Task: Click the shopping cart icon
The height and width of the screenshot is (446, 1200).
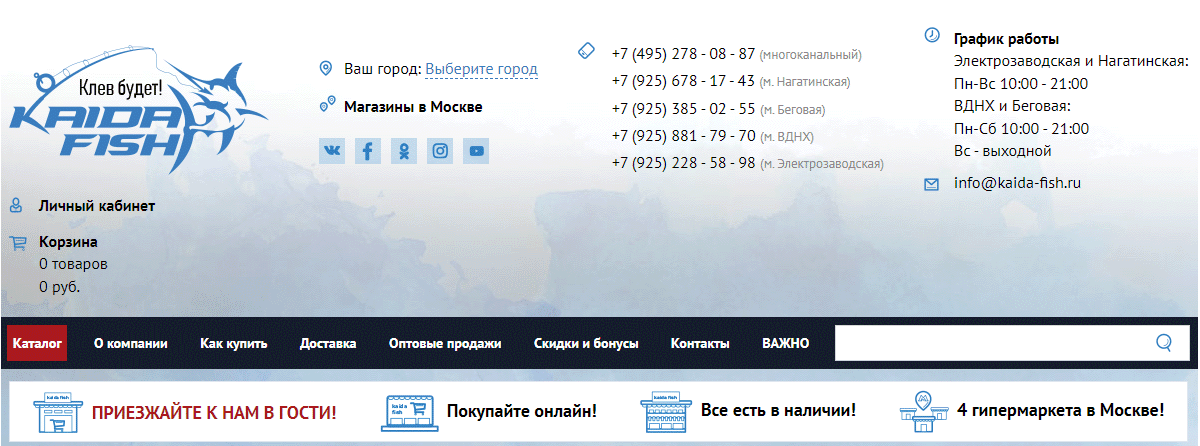Action: point(17,242)
